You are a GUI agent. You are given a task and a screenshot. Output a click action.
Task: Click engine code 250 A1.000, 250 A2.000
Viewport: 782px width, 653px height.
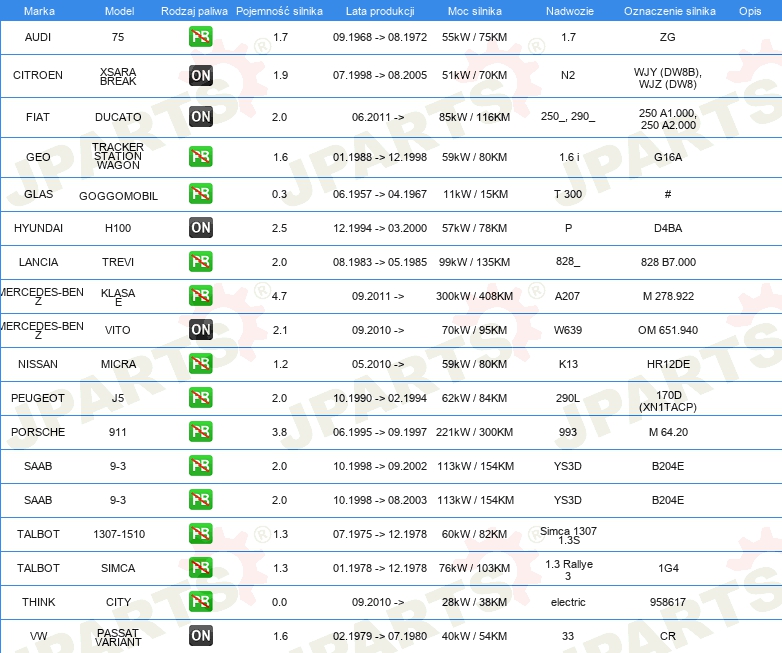point(668,119)
